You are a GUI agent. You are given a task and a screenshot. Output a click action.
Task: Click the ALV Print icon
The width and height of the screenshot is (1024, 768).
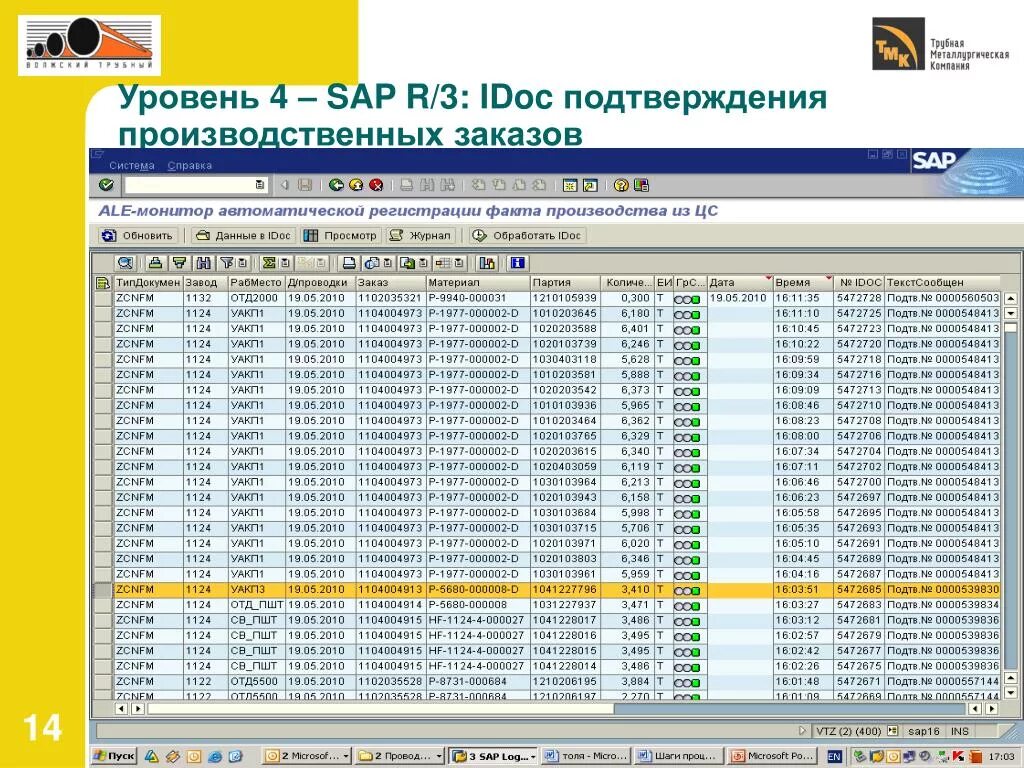pyautogui.click(x=349, y=263)
